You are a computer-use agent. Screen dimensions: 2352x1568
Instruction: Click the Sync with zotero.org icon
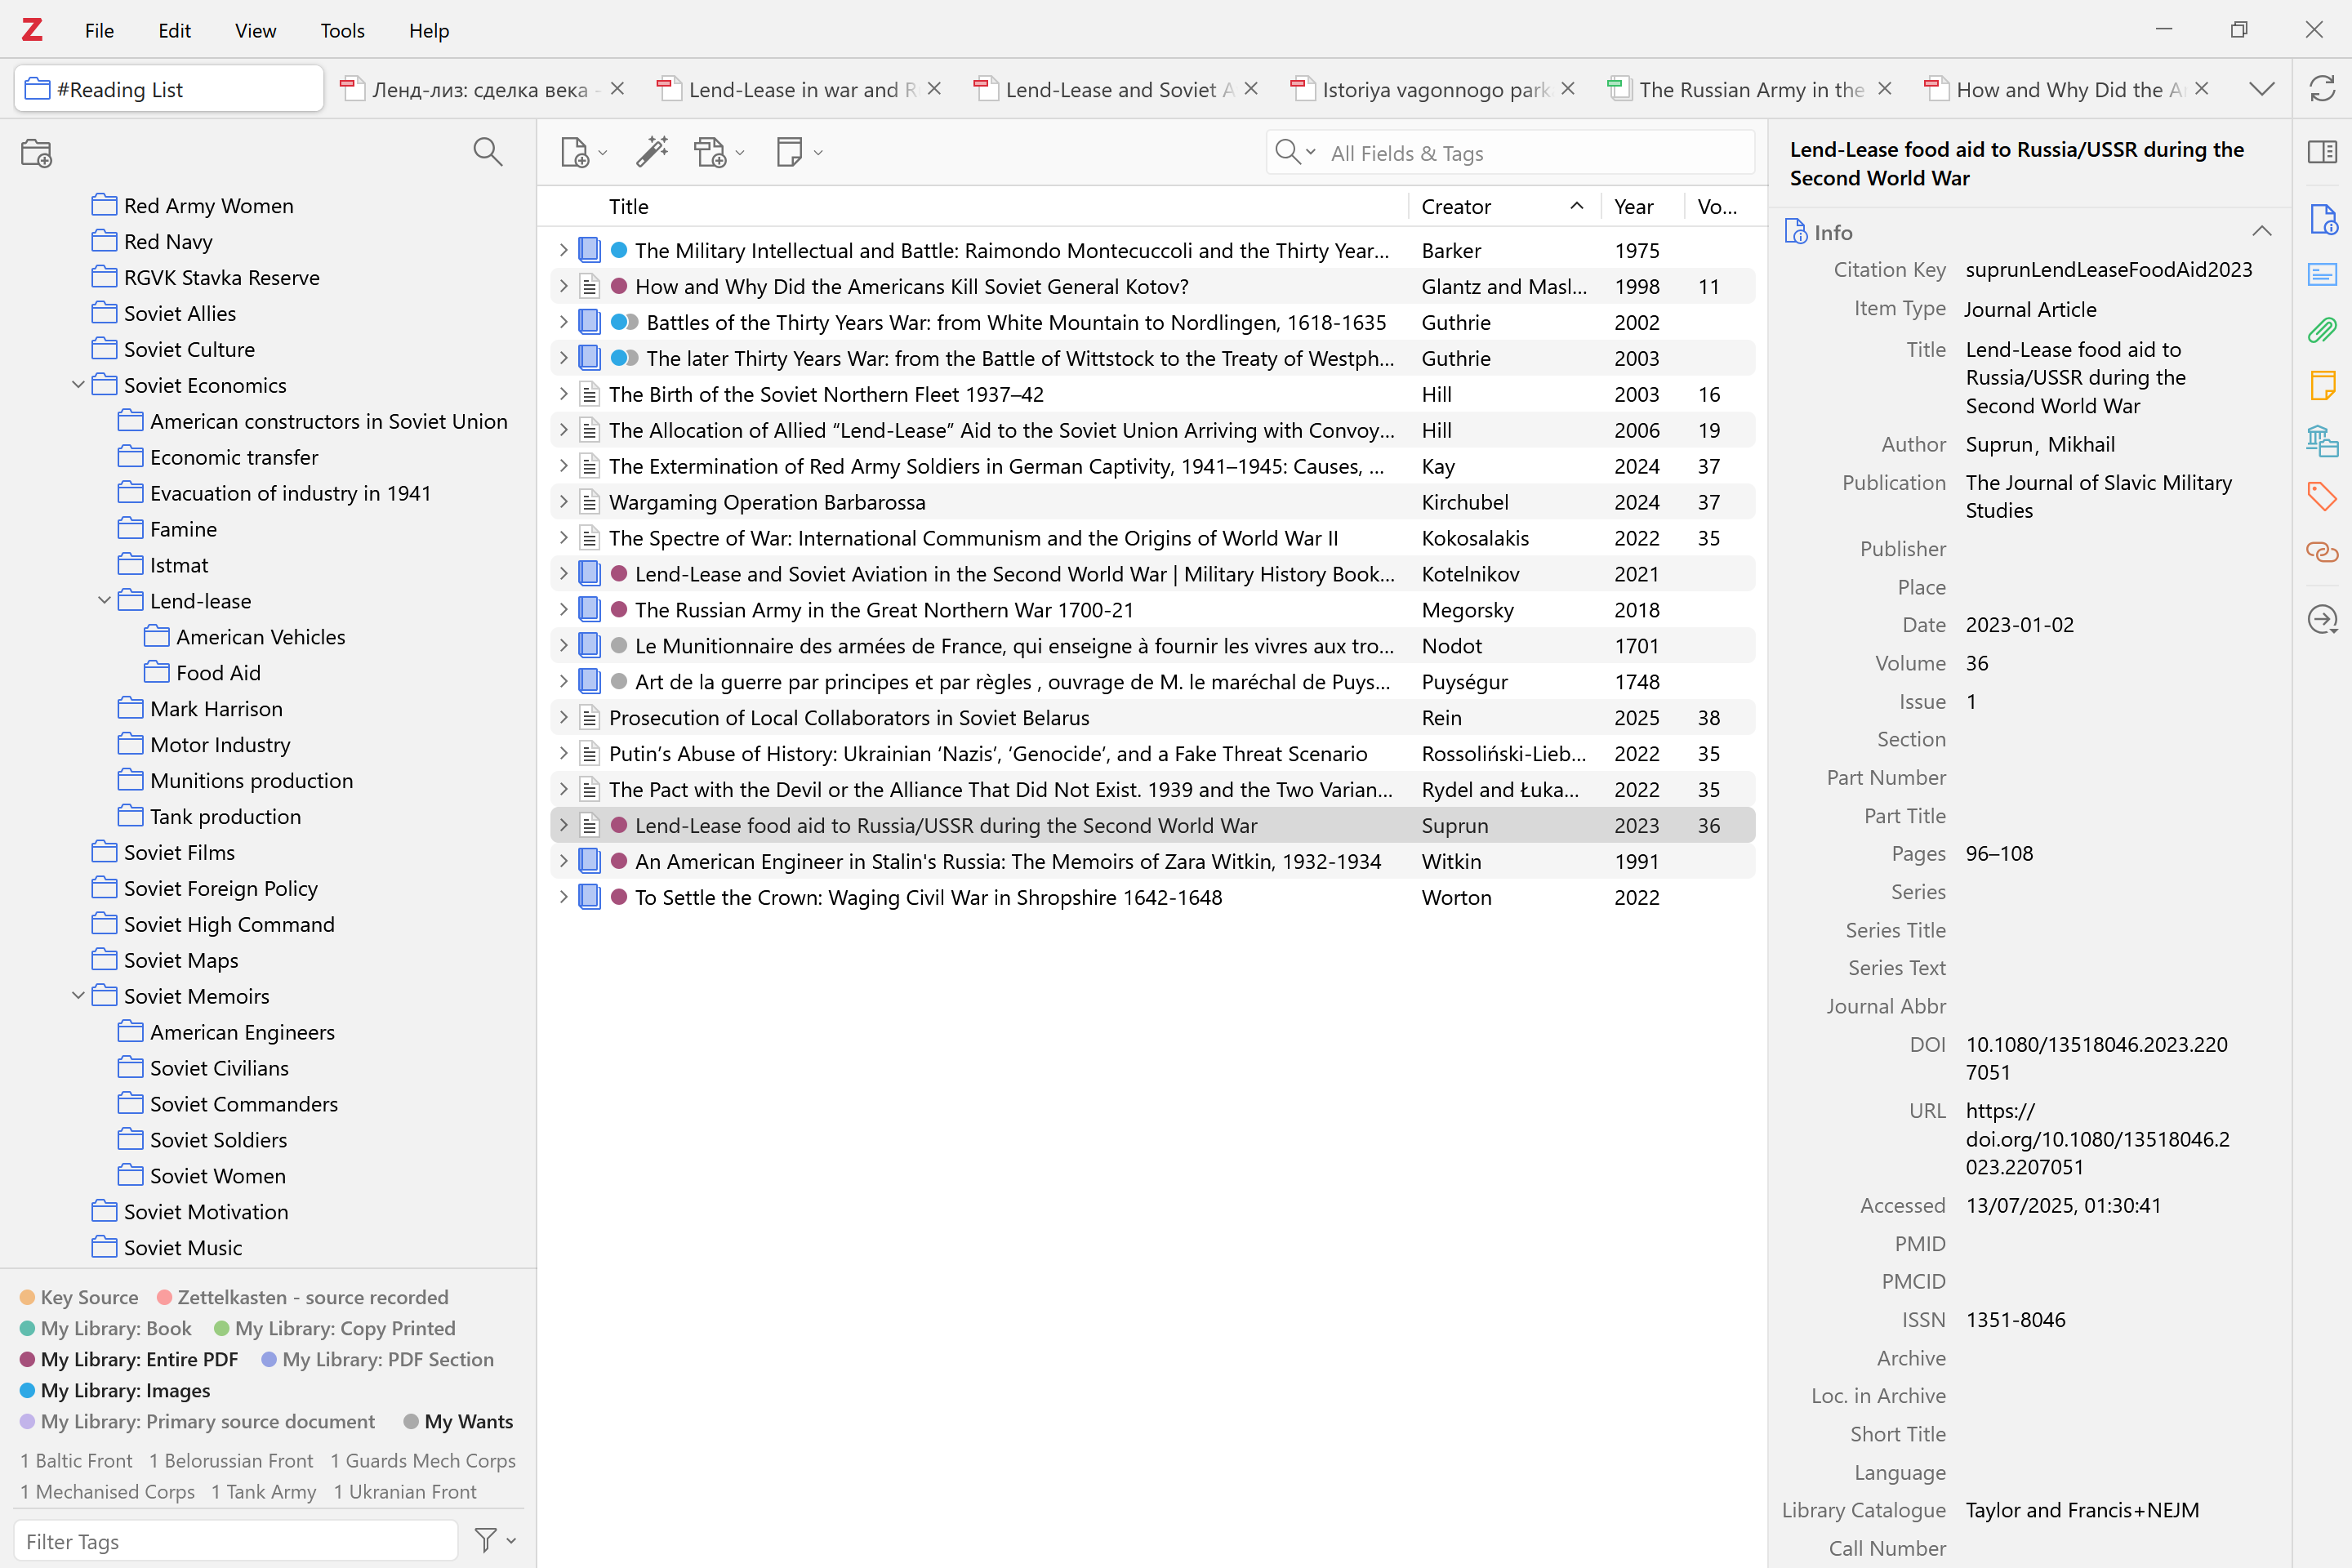2322,89
